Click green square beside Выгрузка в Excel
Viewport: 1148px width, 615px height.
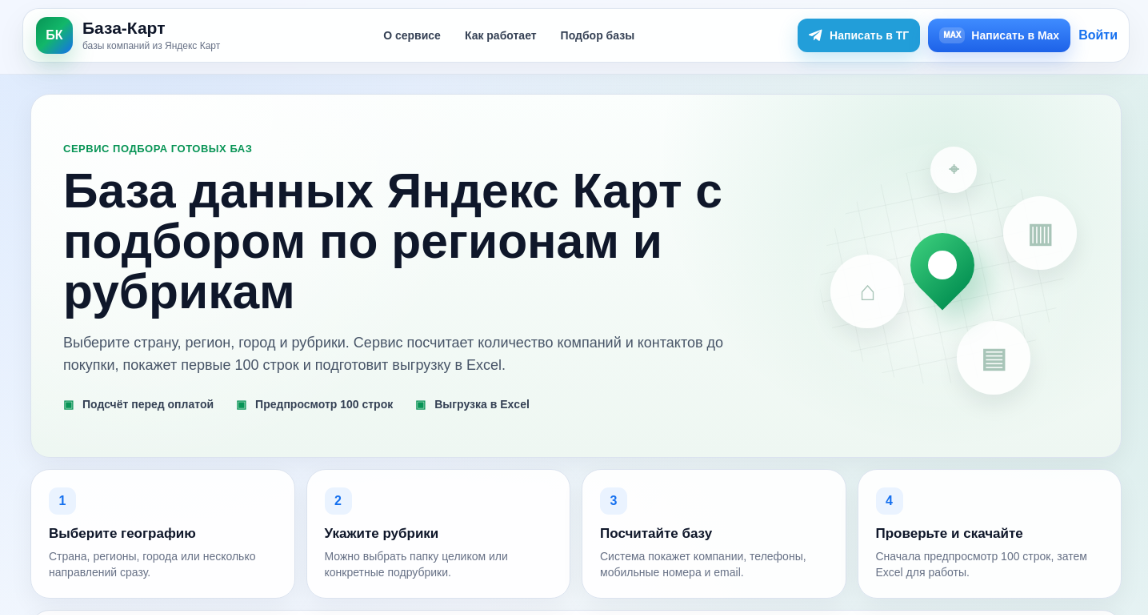point(421,405)
